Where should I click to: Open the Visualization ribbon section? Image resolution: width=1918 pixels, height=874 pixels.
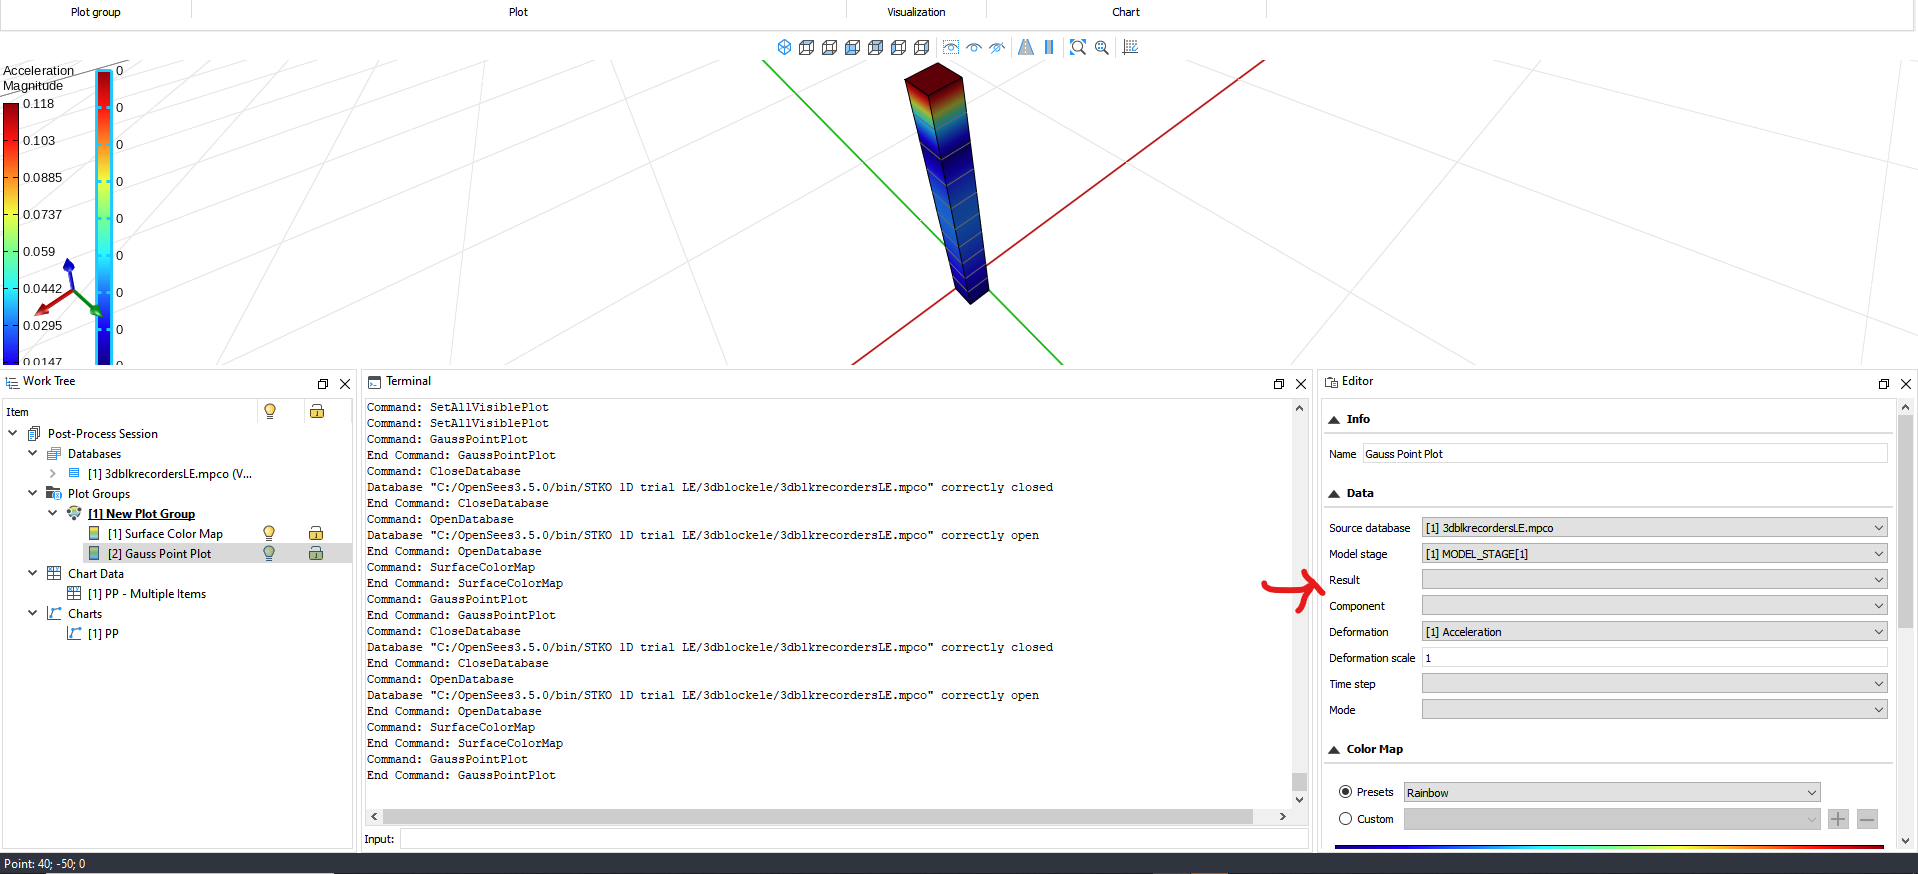click(x=916, y=12)
